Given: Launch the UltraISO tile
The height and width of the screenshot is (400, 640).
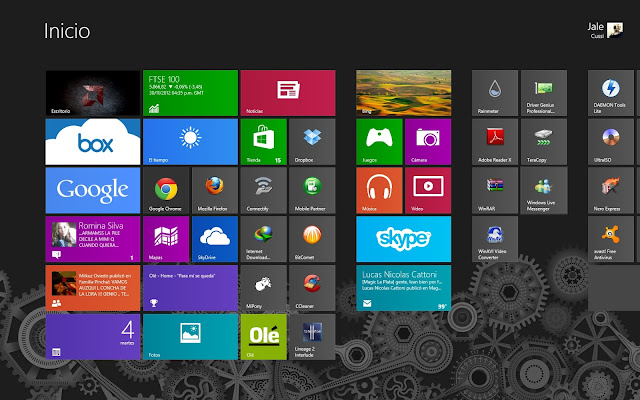Looking at the screenshot, I should 611,142.
